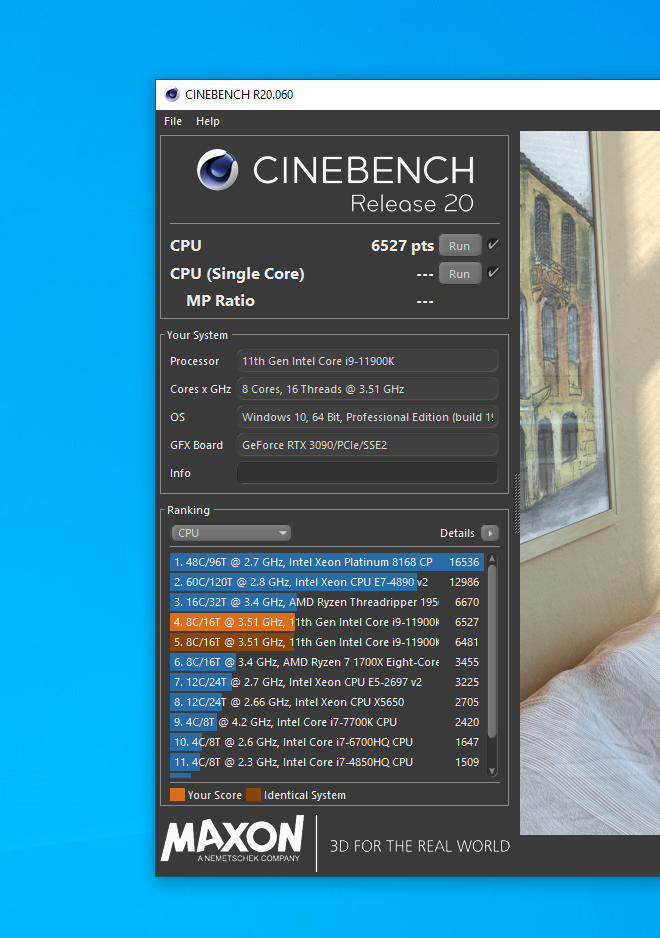Viewport: 660px width, 938px height.
Task: Click the OS information field
Action: (x=367, y=417)
